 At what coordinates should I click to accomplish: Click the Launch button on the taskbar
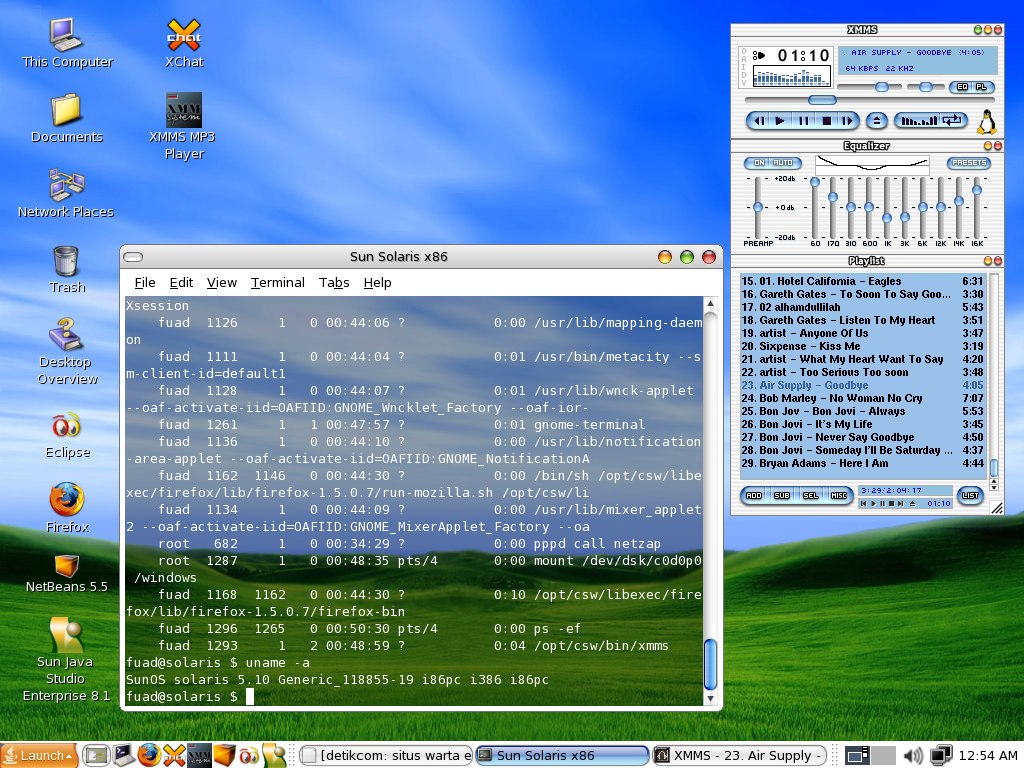(39, 755)
